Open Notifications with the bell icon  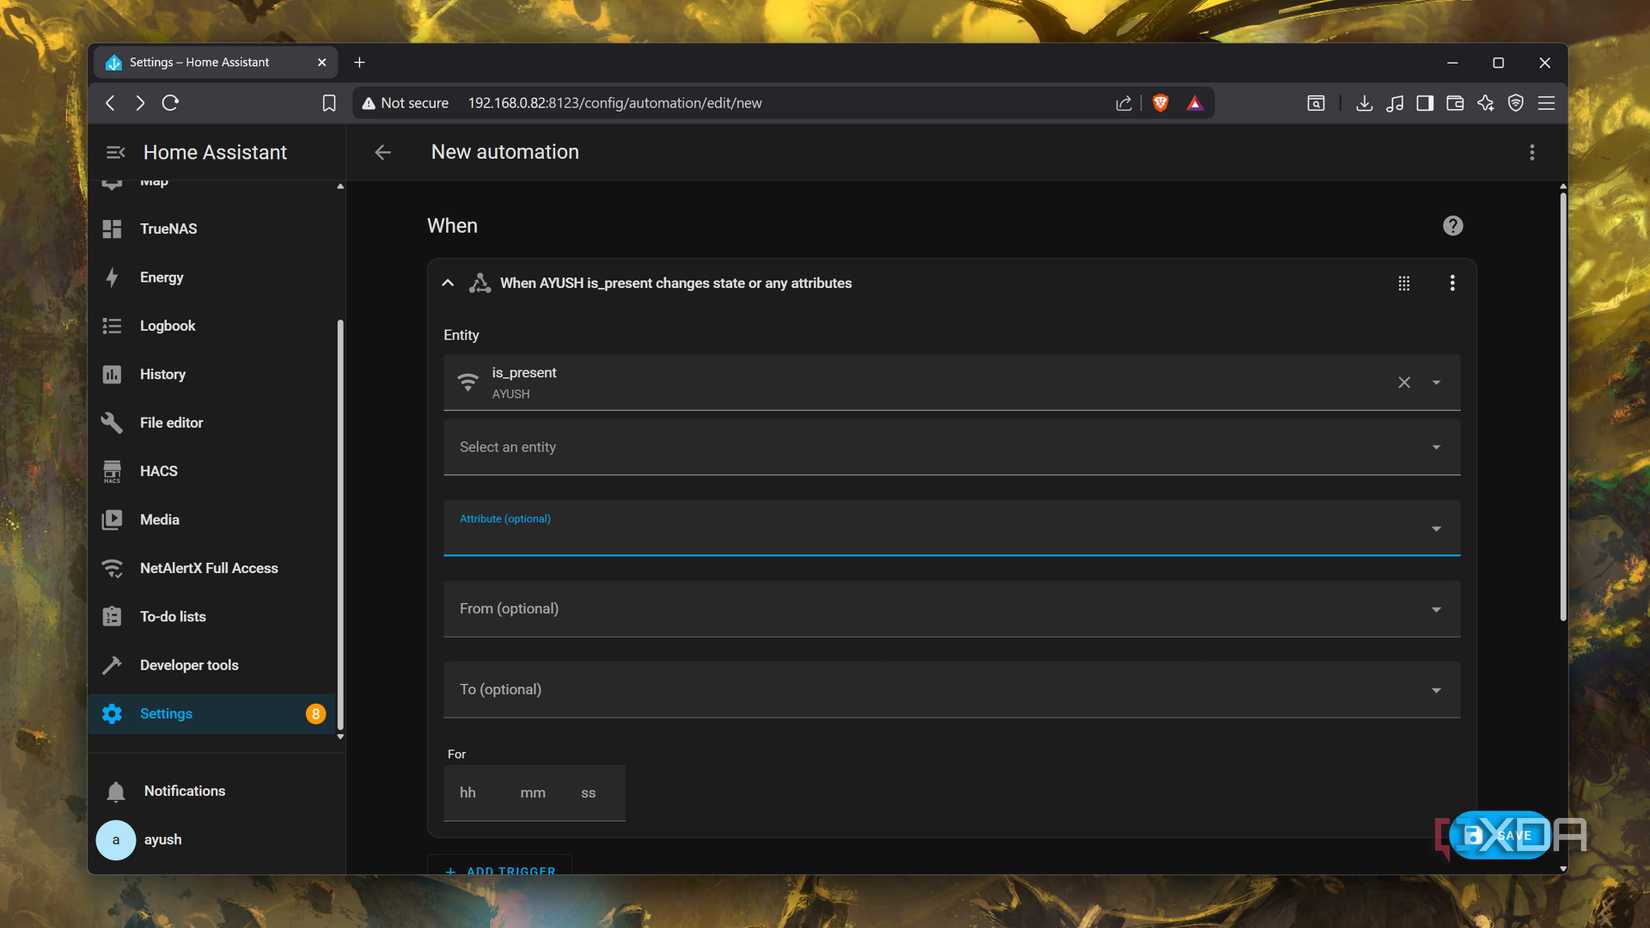point(114,790)
